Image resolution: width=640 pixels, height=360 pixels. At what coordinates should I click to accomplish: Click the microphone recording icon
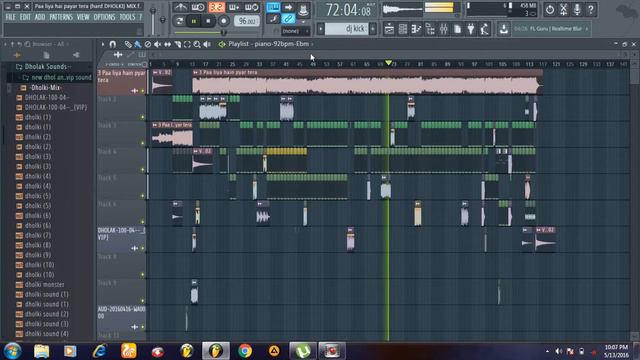pos(577,9)
